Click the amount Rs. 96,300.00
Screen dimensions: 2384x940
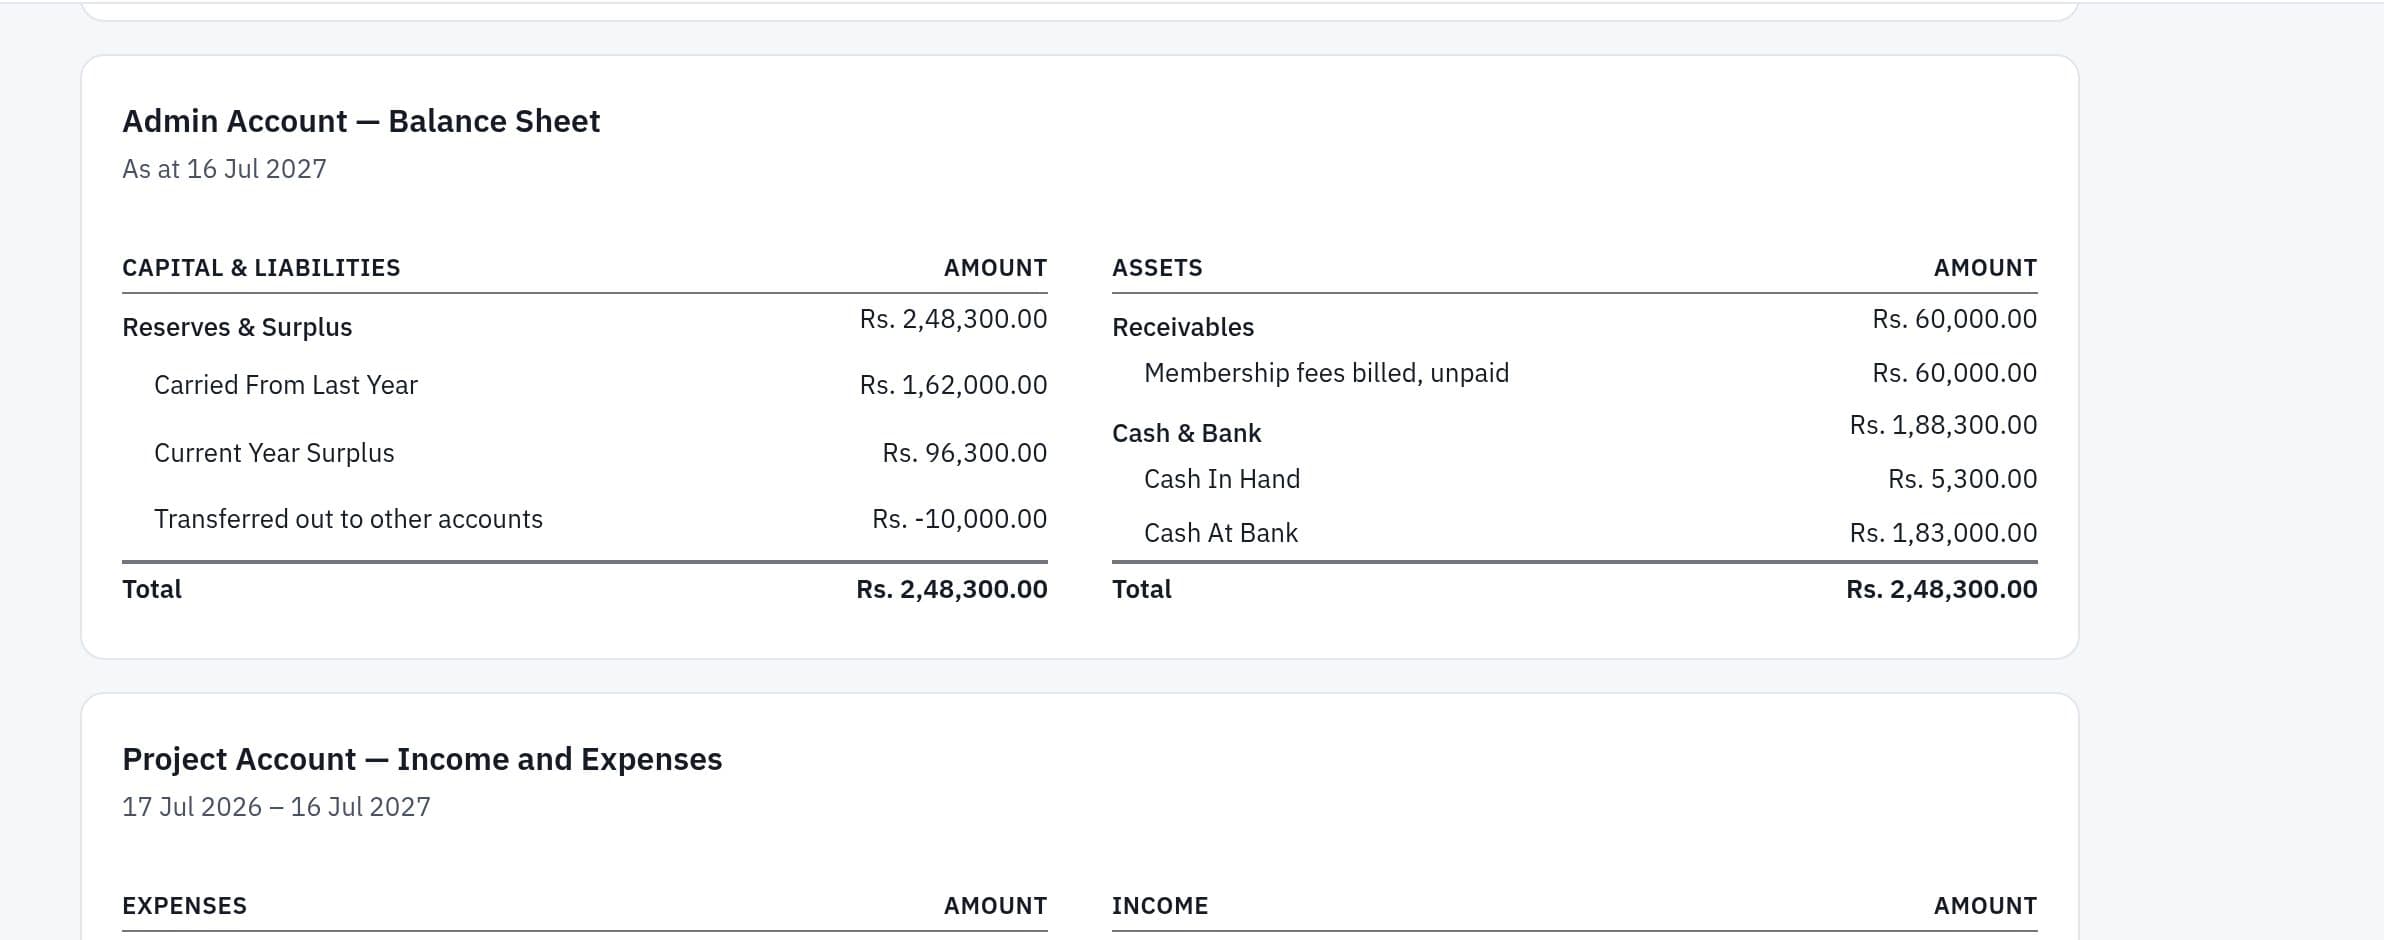point(964,453)
